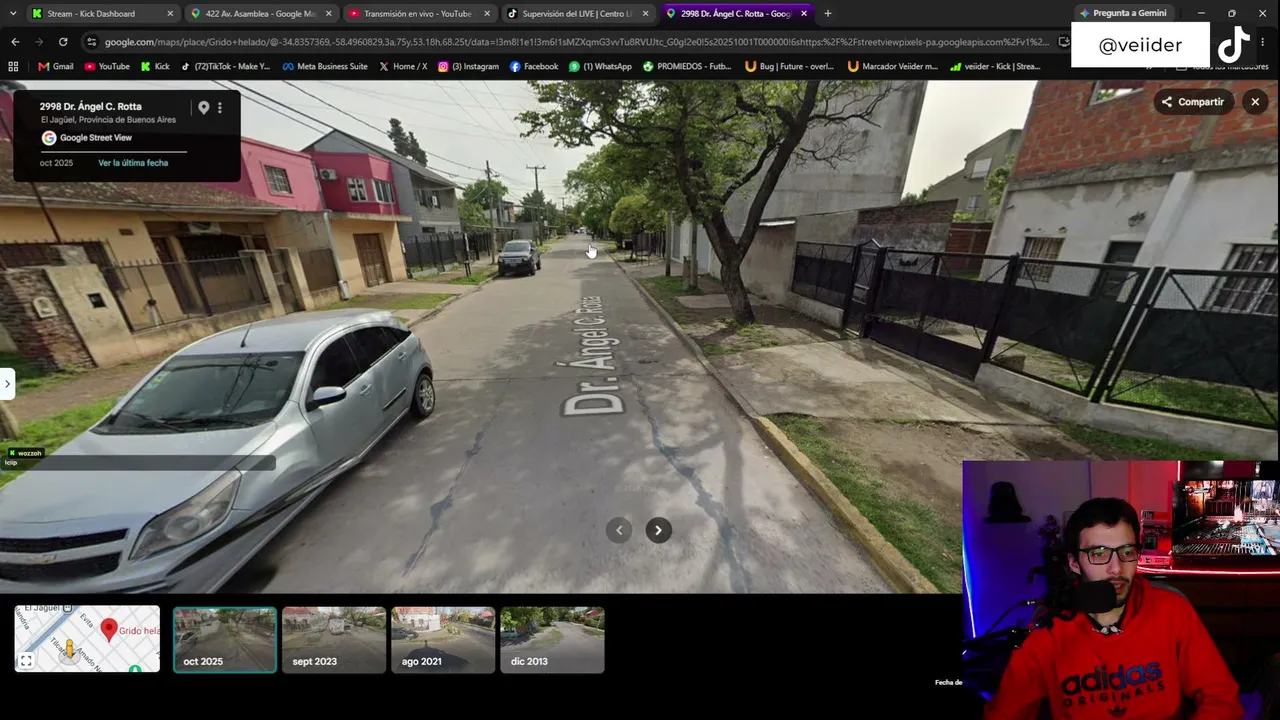
Task: Select the sept 2023 Street View thumbnail
Action: point(334,640)
